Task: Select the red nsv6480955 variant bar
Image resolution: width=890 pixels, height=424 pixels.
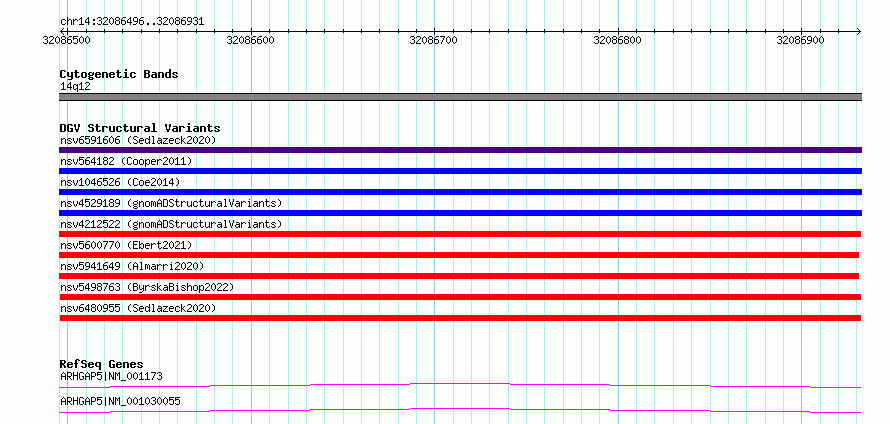Action: click(x=460, y=318)
